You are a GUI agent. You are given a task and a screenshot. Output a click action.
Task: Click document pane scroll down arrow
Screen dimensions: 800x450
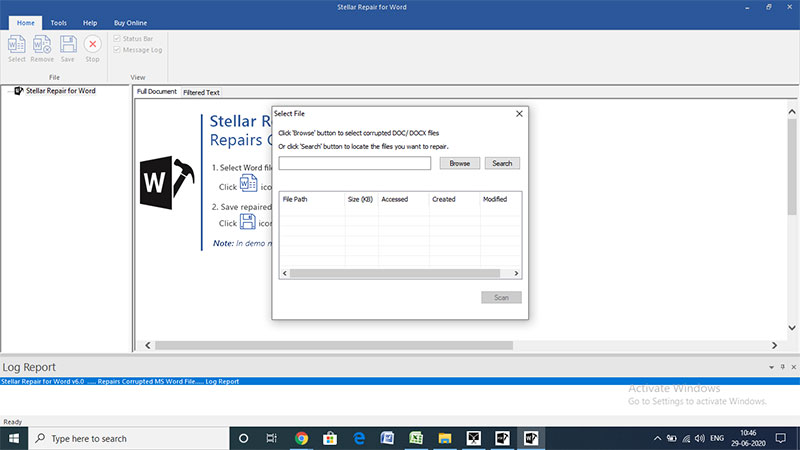tap(791, 328)
